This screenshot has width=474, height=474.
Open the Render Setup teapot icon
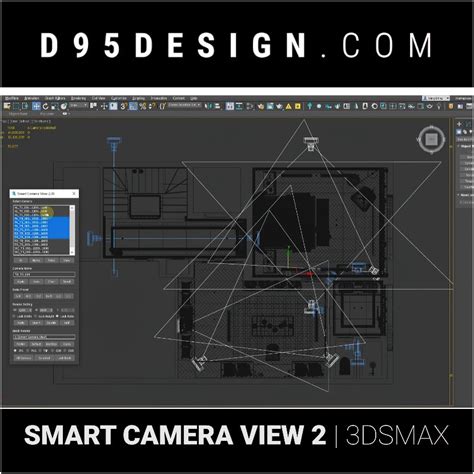(260, 106)
